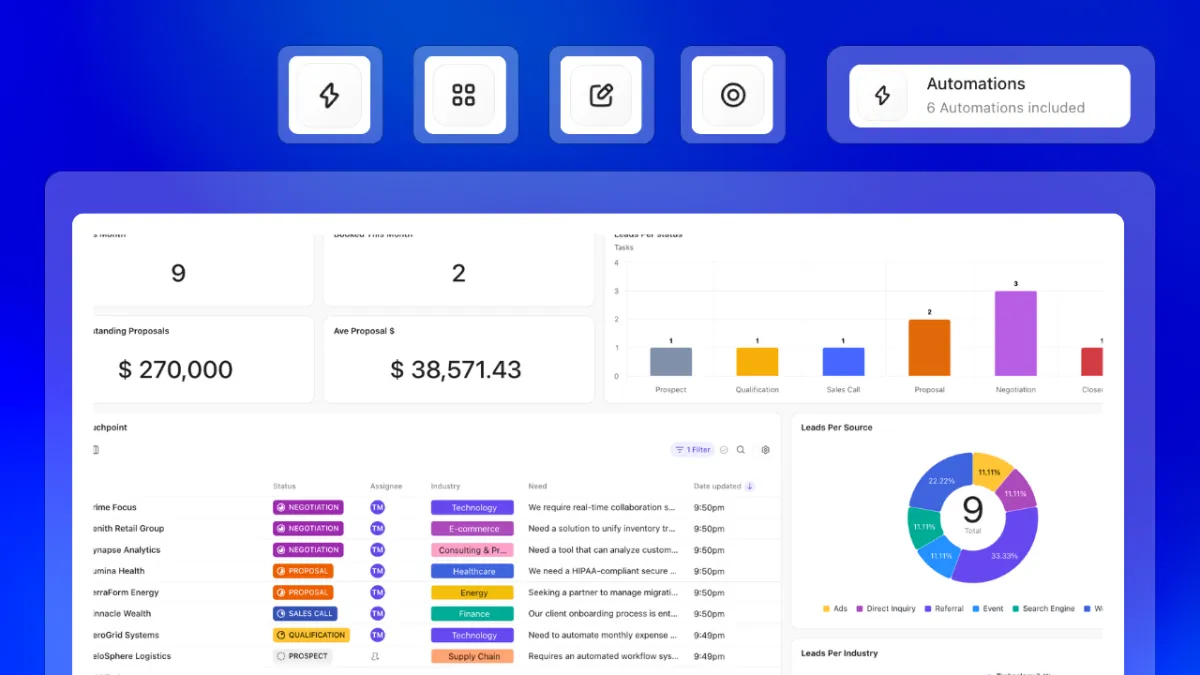Select the edit pencil tile icon

tap(600, 95)
